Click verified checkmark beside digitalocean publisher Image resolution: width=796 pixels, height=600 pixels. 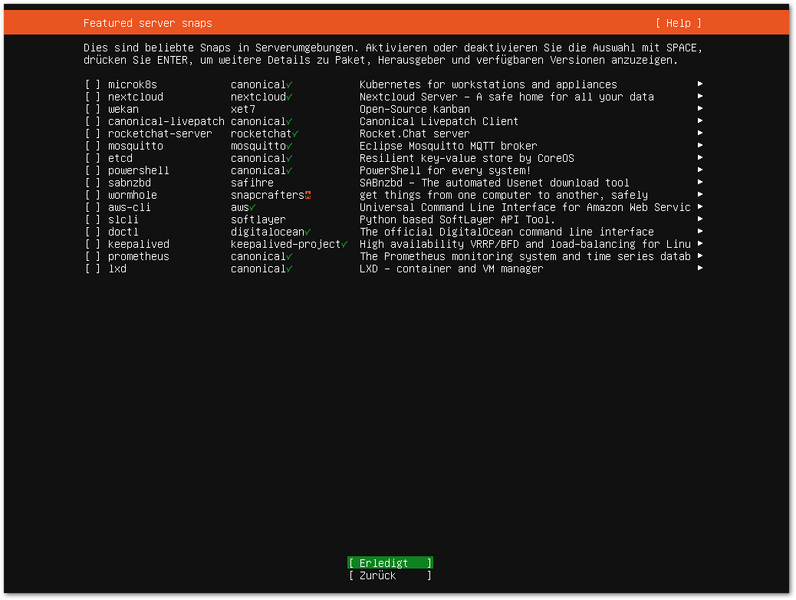pos(308,231)
